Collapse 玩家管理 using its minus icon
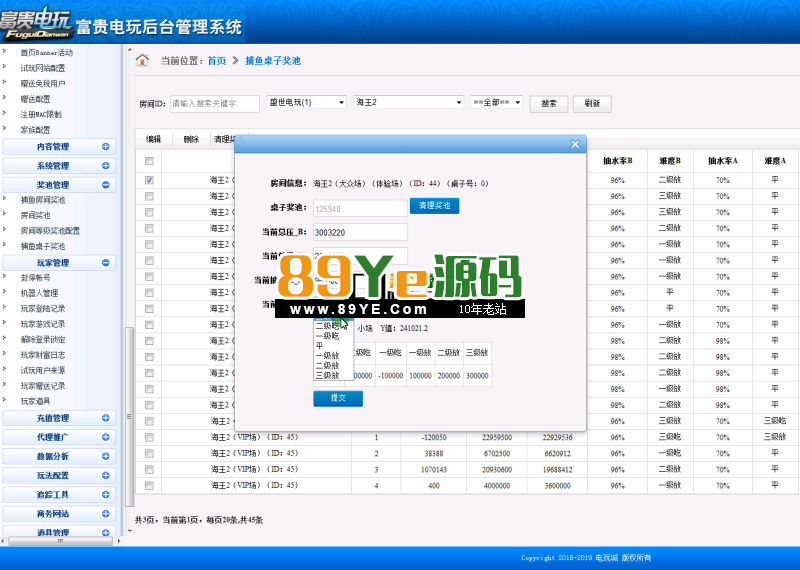 coord(106,263)
